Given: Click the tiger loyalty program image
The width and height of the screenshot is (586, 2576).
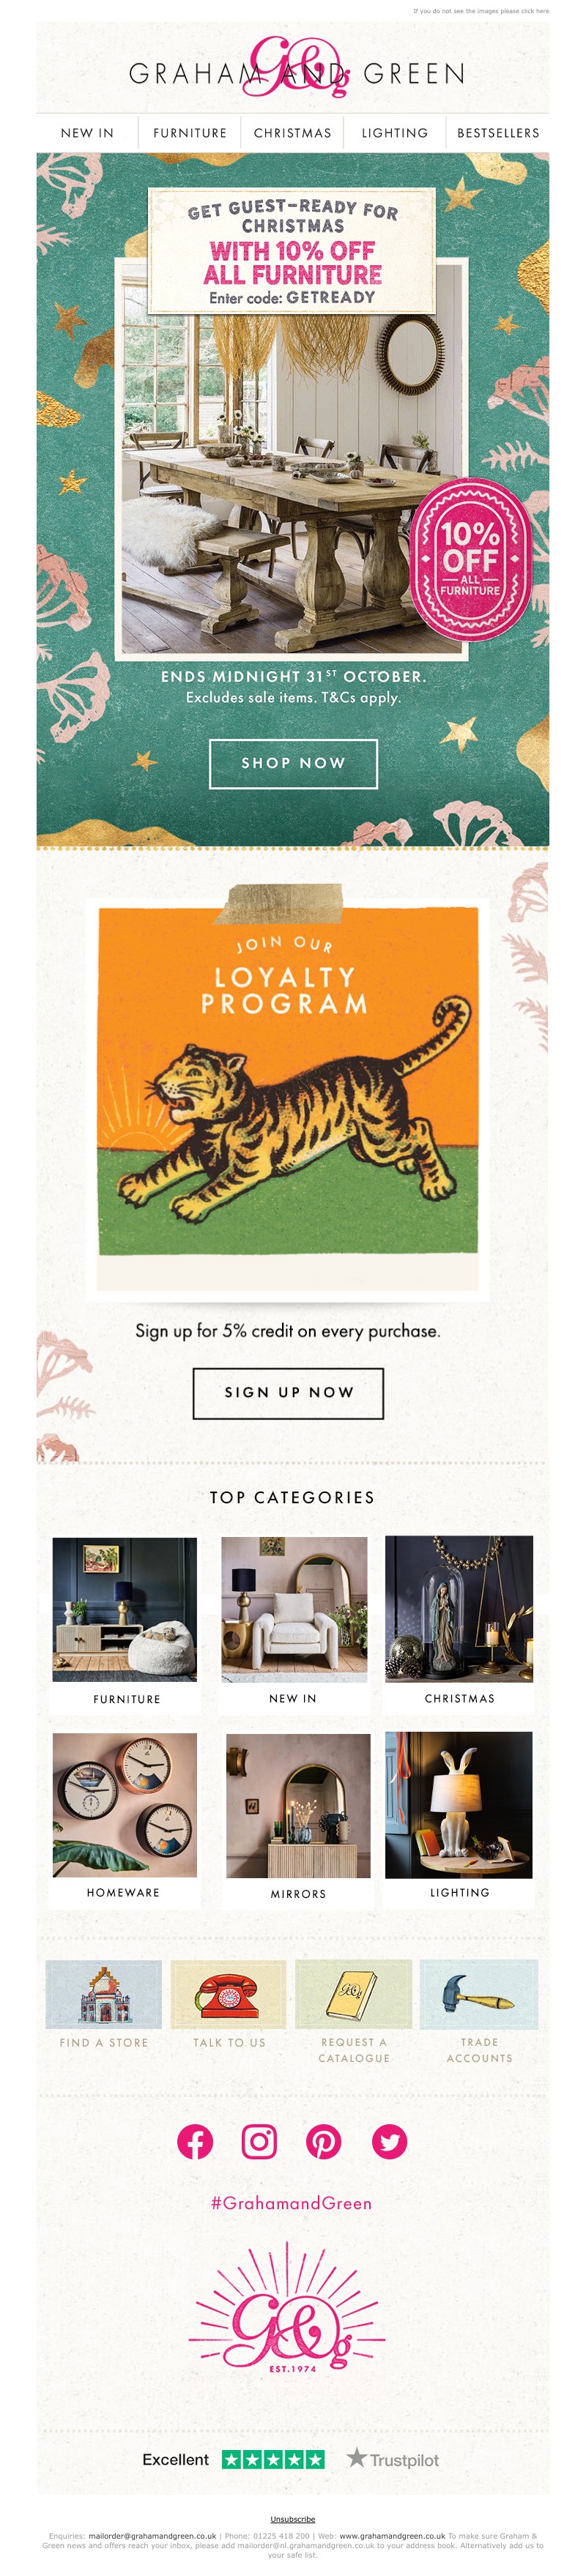Looking at the screenshot, I should click(x=288, y=1080).
